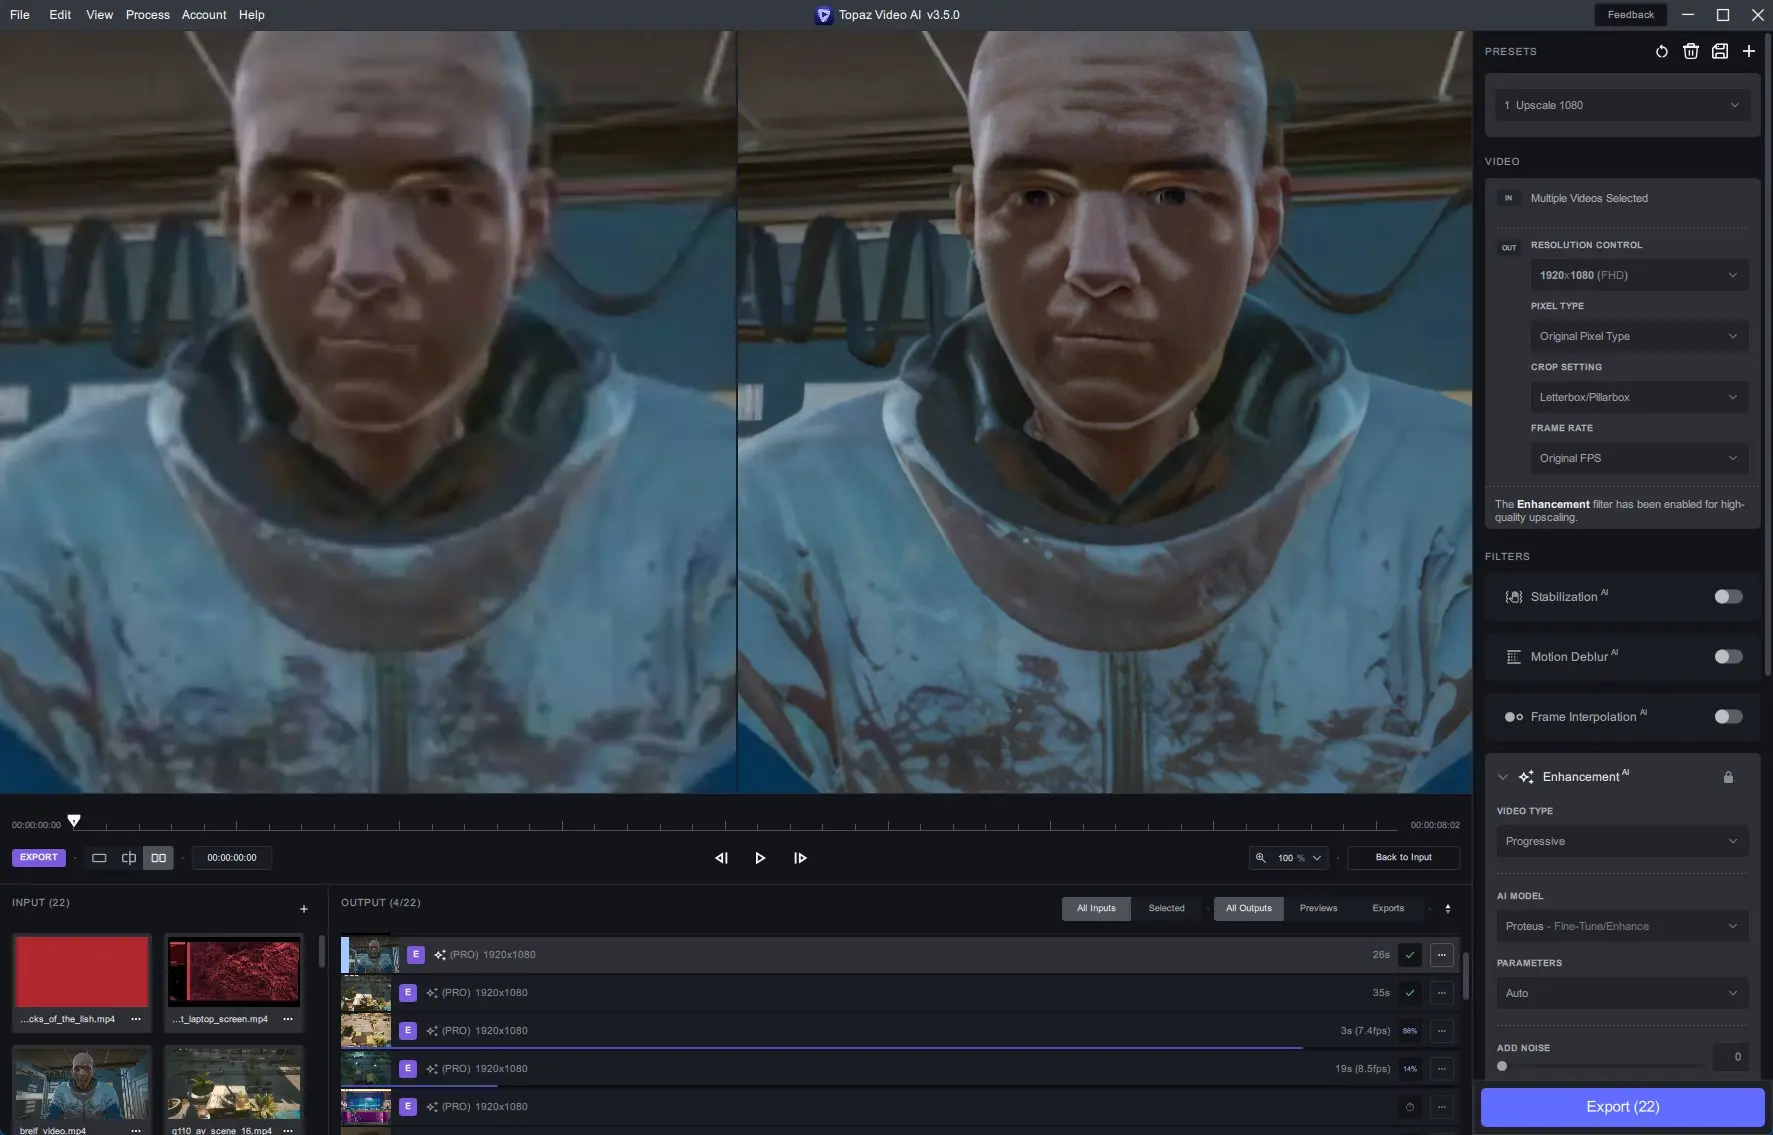Click the add input plus icon
1773x1135 pixels.
pyautogui.click(x=304, y=909)
